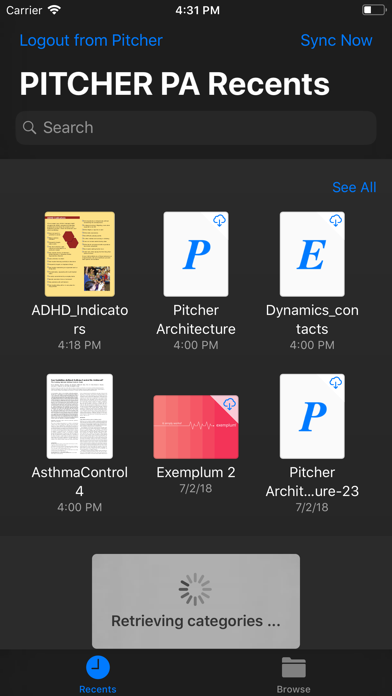Tap cloud download icon on Pitcher Archit...ure-23

pos(336,382)
